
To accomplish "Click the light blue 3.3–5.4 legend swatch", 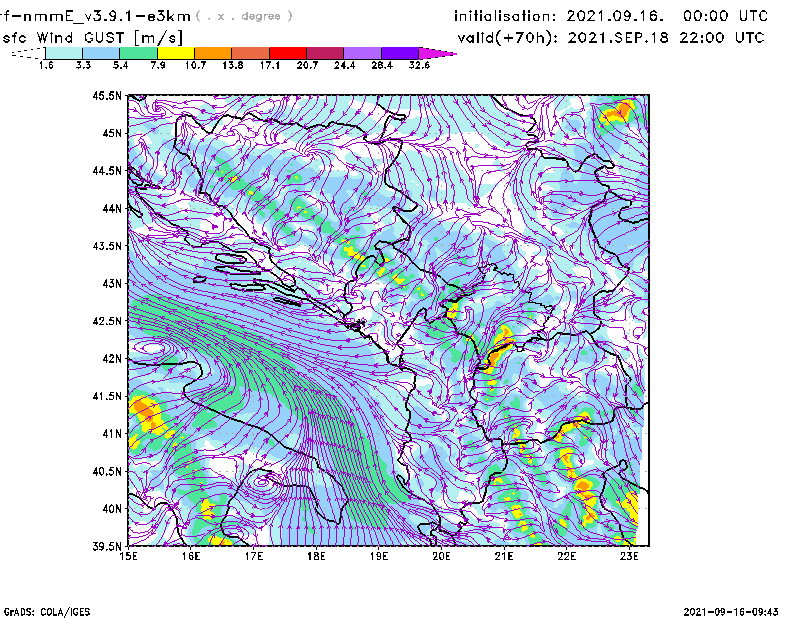I will [101, 53].
